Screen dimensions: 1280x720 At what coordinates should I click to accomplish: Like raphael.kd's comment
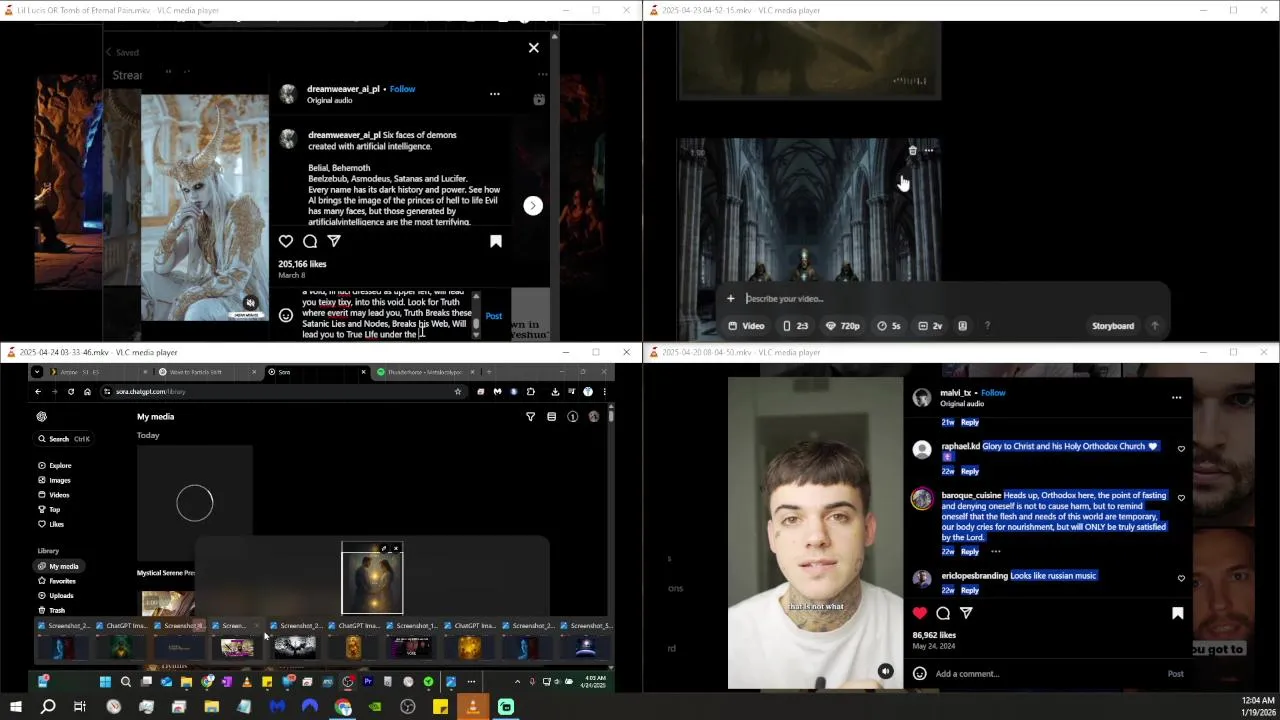click(x=1181, y=449)
